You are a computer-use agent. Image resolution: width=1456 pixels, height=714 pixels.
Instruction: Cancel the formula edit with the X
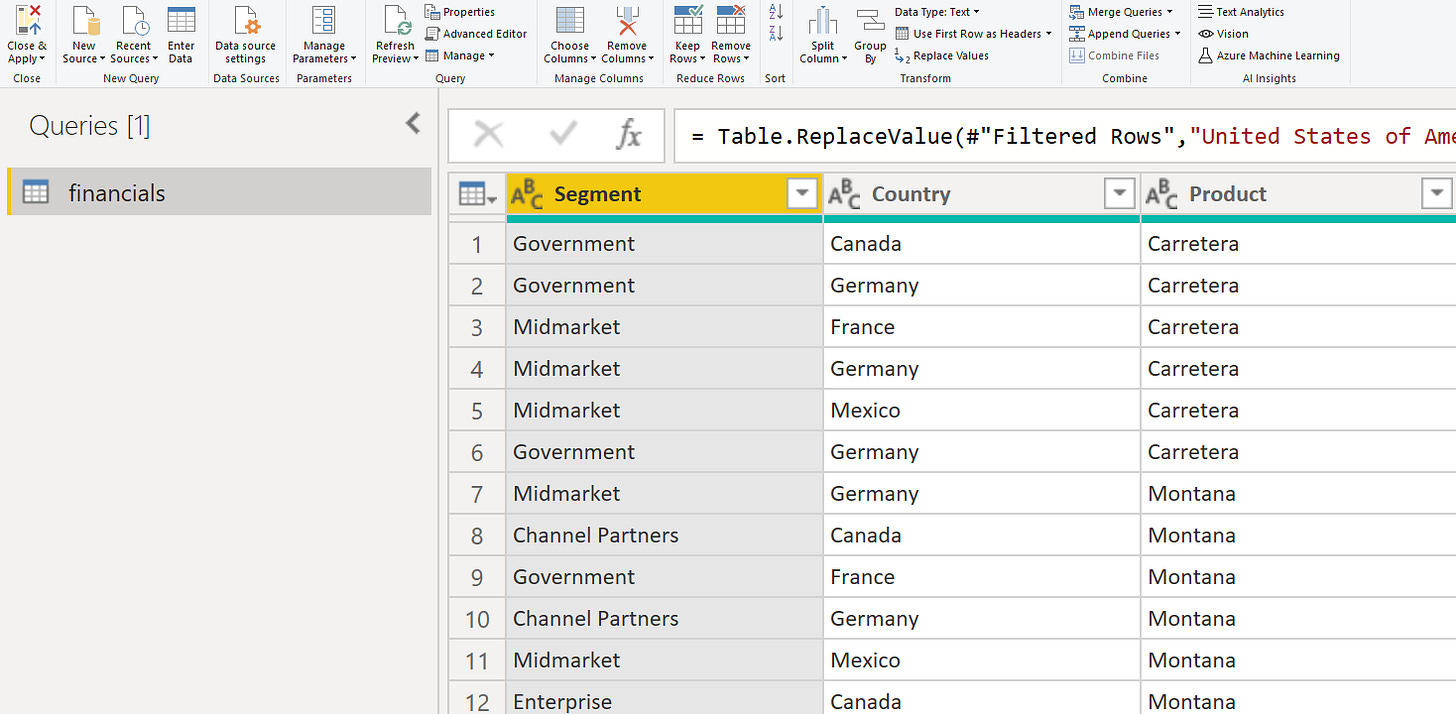[488, 135]
